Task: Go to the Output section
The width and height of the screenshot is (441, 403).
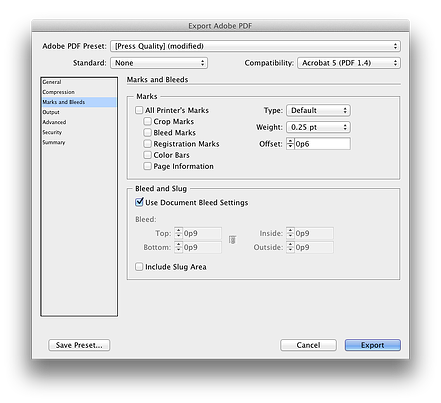Action: 79,112
